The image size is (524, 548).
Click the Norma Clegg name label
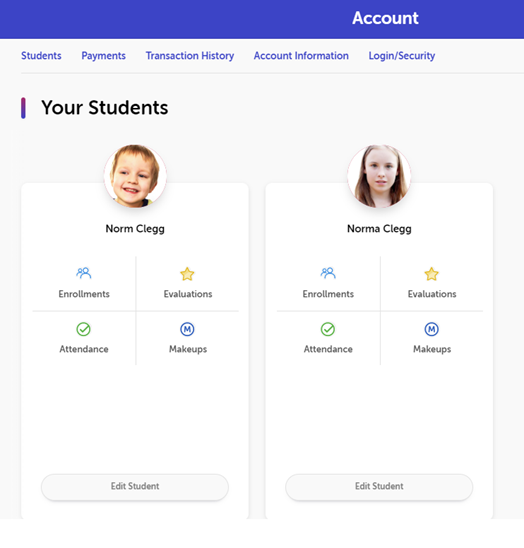click(x=379, y=229)
